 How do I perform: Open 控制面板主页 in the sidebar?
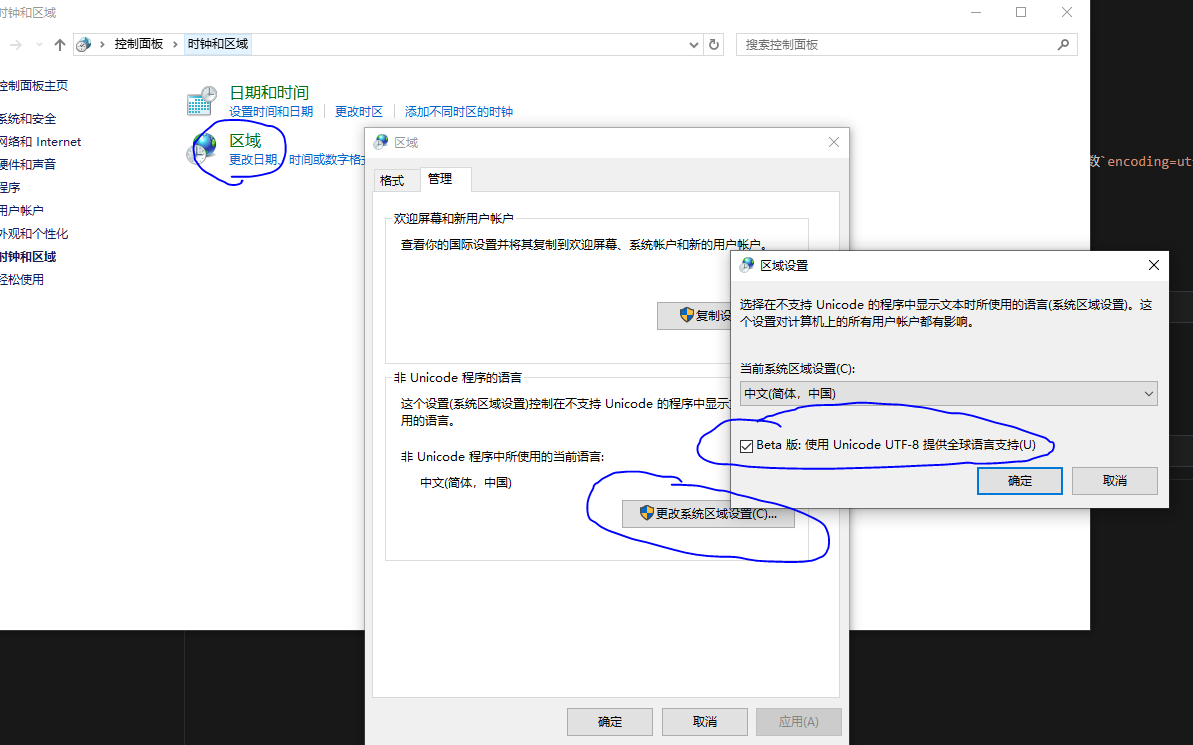33,86
